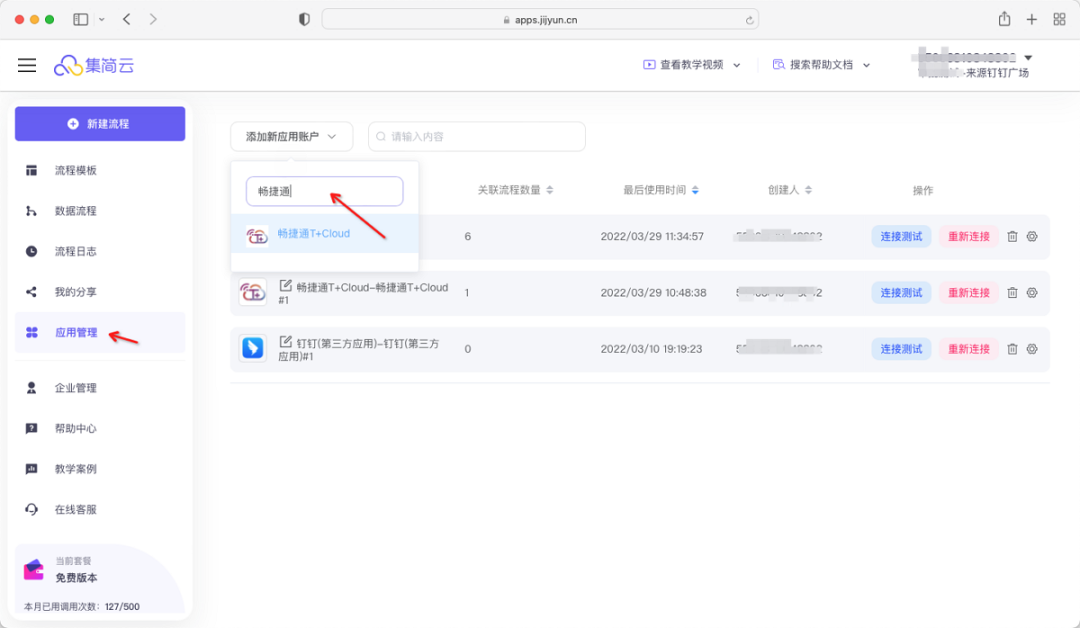Viewport: 1080px width, 628px height.
Task: Open the hamburger menu beside the logo
Action: click(x=27, y=65)
